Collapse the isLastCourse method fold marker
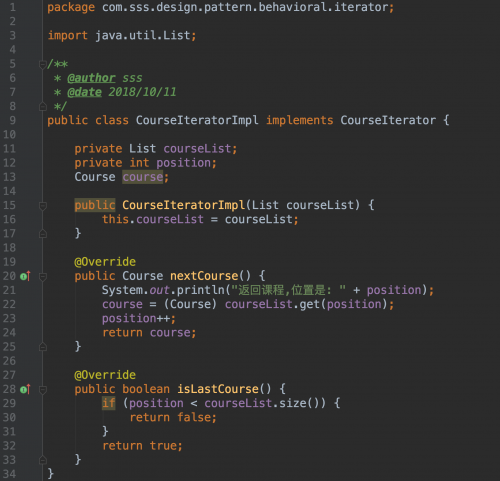This screenshot has height=481, width=500. tap(43, 389)
